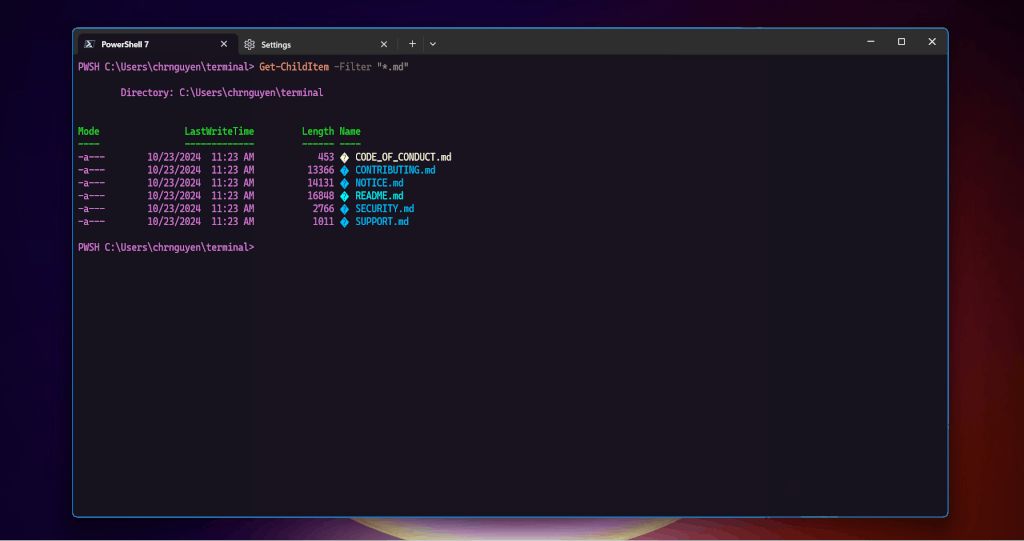This screenshot has width=1024, height=541.
Task: Click the Directory path line in the output
Action: pyautogui.click(x=221, y=92)
